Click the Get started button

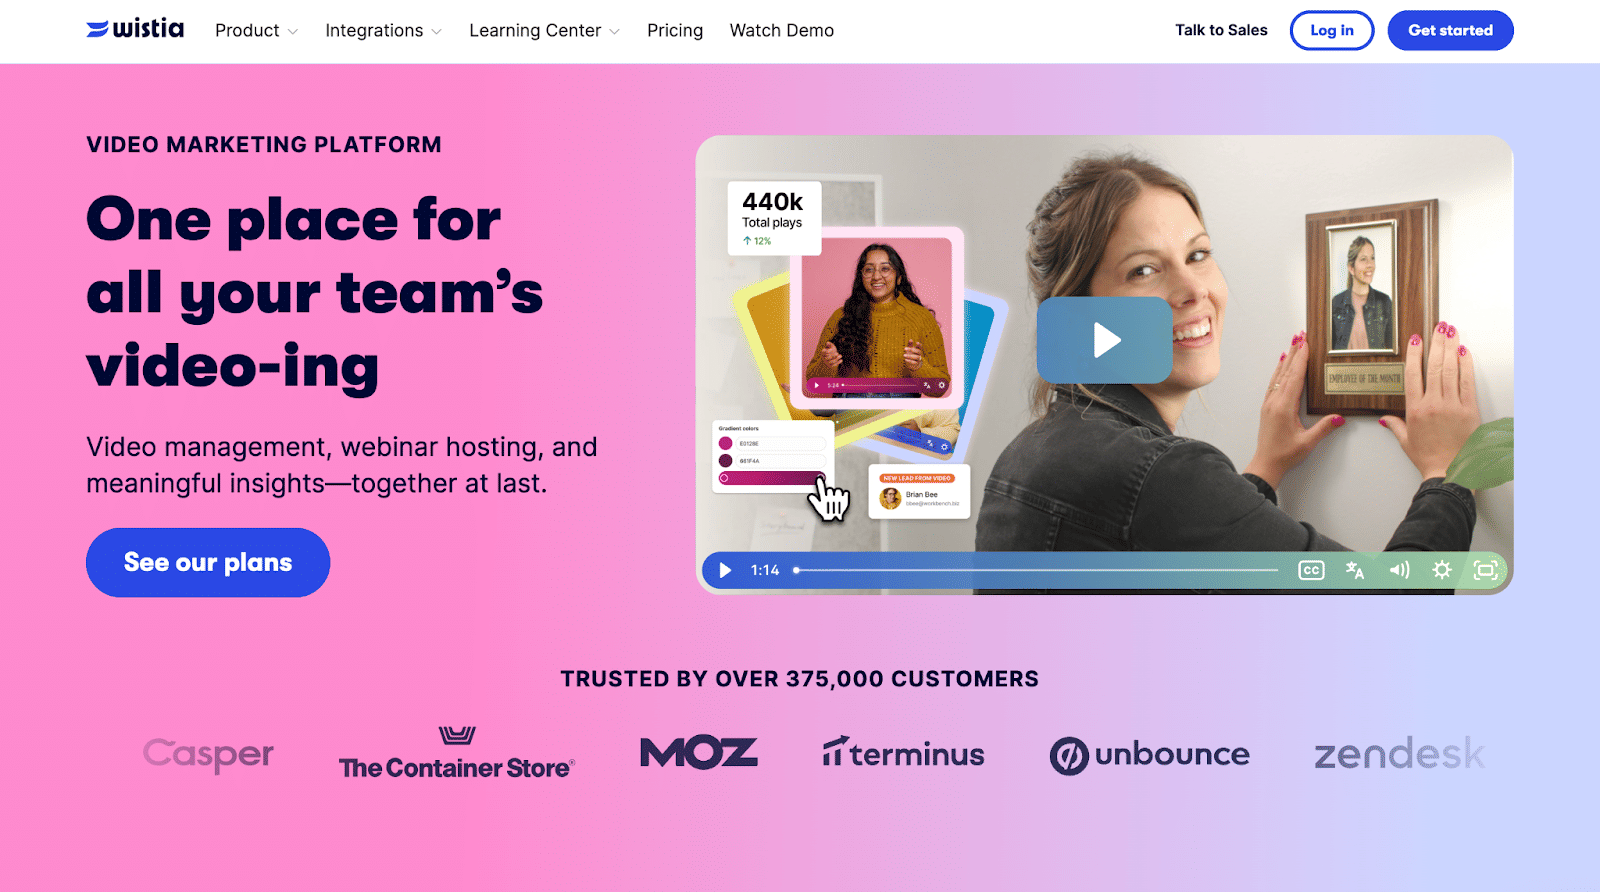(x=1450, y=30)
